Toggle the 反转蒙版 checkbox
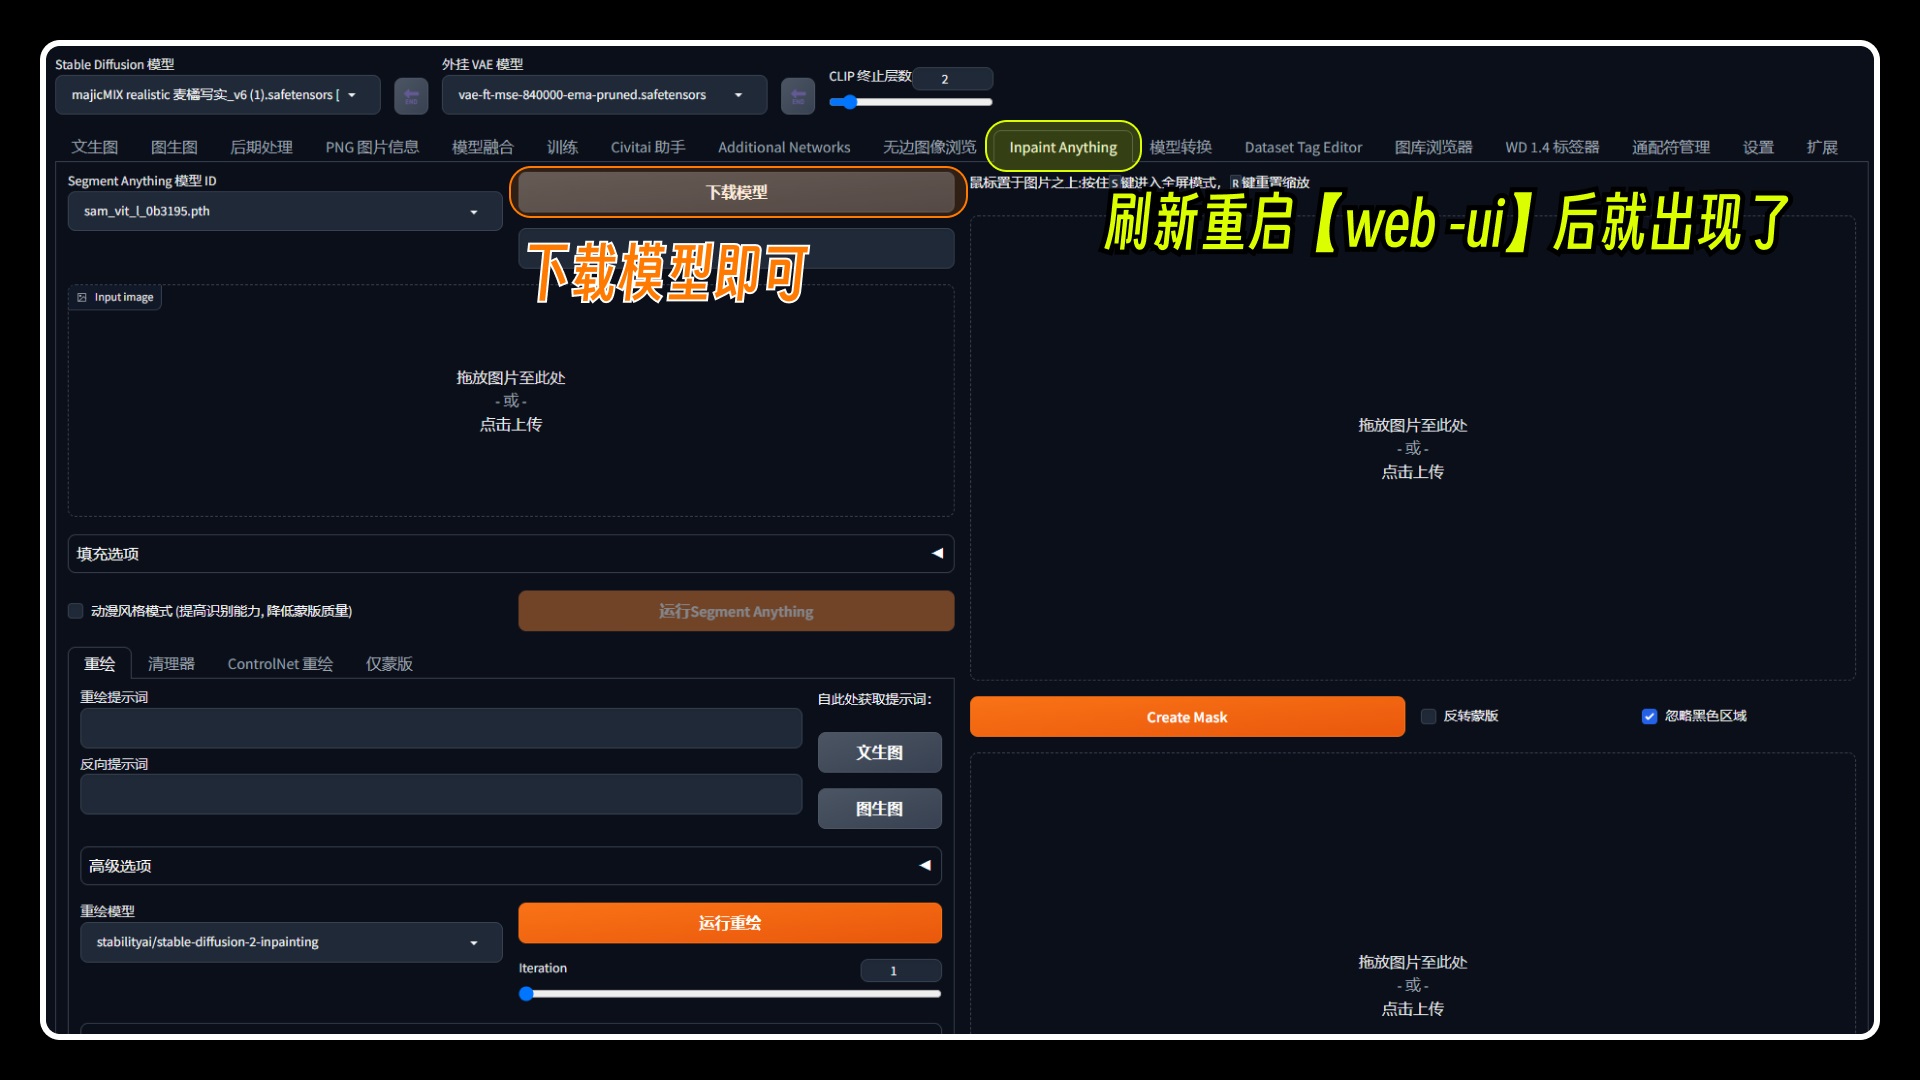The height and width of the screenshot is (1080, 1920). click(x=1428, y=716)
